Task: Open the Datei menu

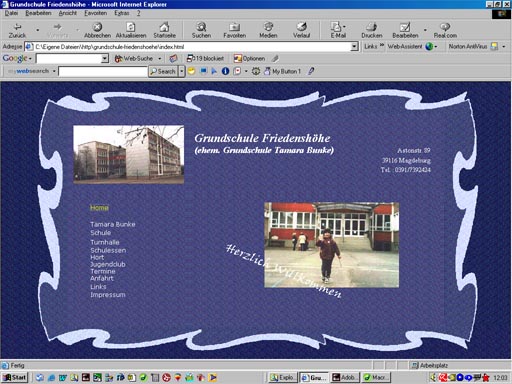Action: 11,13
